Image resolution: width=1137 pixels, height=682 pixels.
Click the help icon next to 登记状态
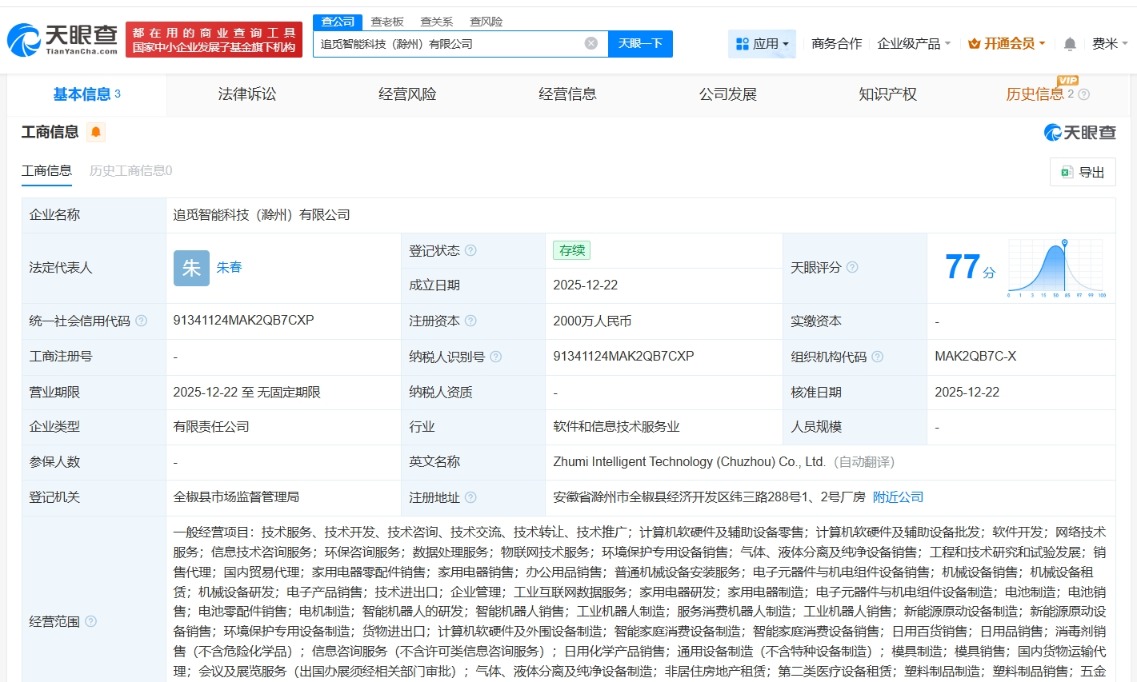pyautogui.click(x=471, y=251)
